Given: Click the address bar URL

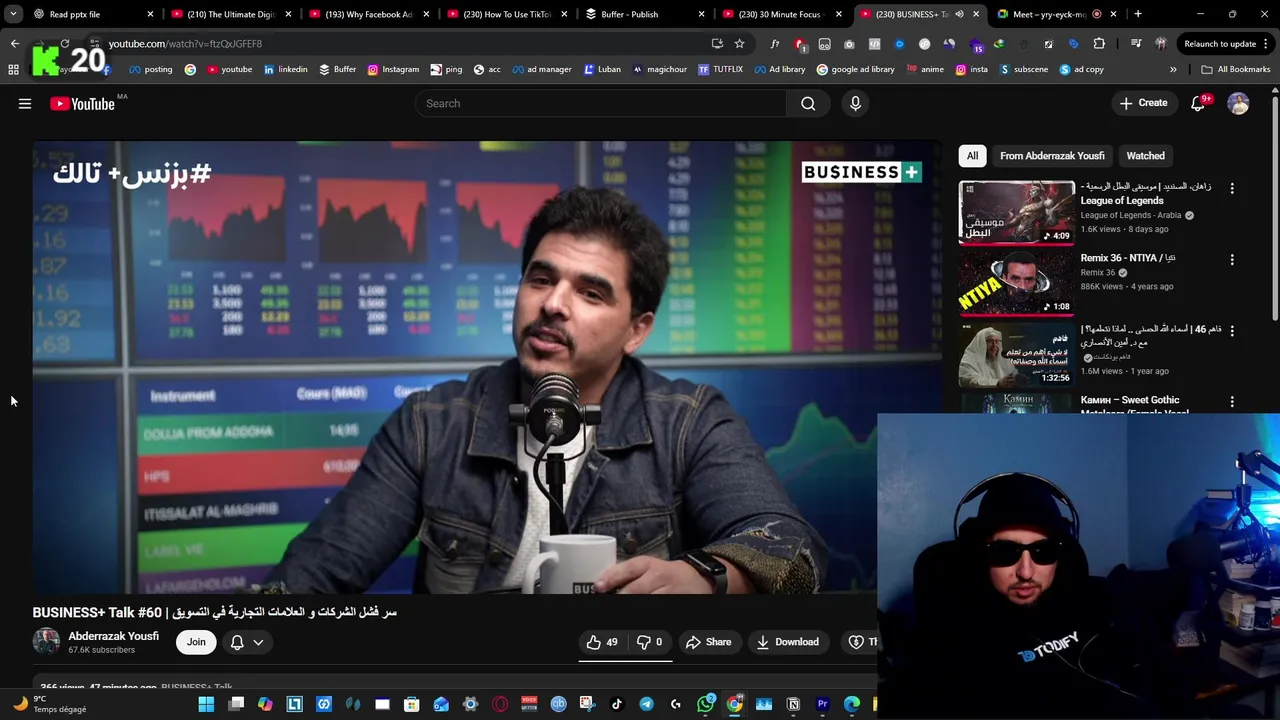Looking at the screenshot, I should (185, 44).
